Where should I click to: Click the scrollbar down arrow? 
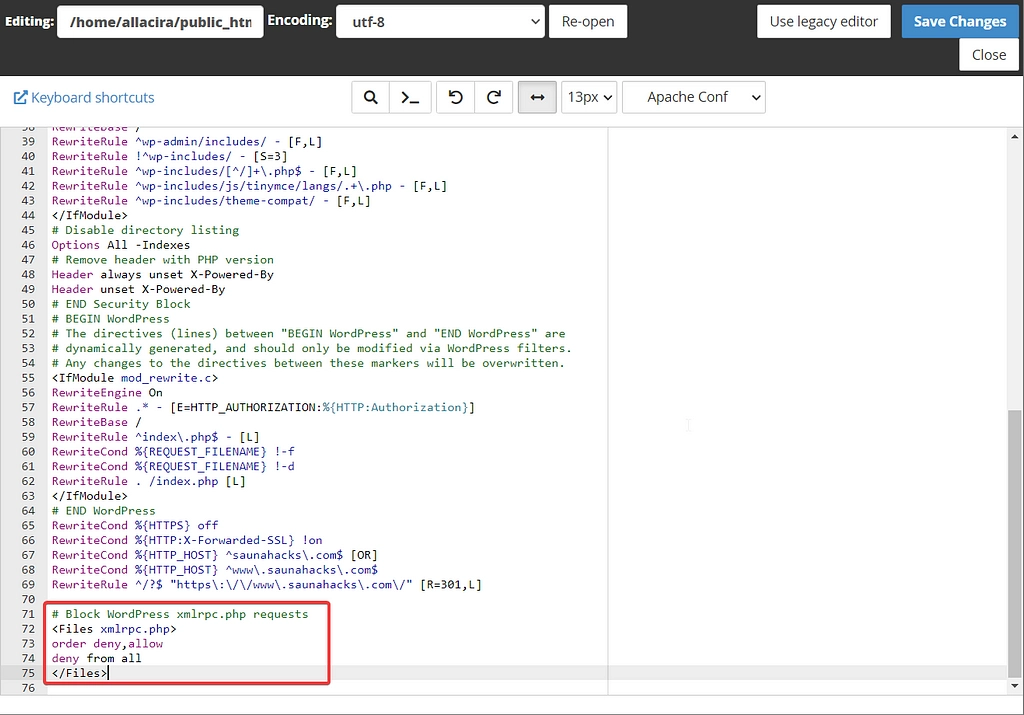click(x=1014, y=686)
